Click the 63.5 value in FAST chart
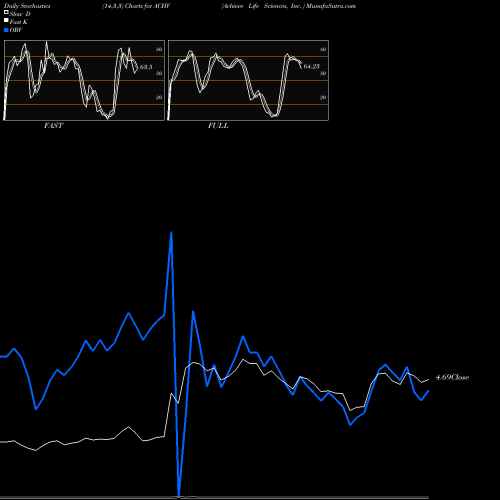The height and width of the screenshot is (500, 500). click(146, 67)
